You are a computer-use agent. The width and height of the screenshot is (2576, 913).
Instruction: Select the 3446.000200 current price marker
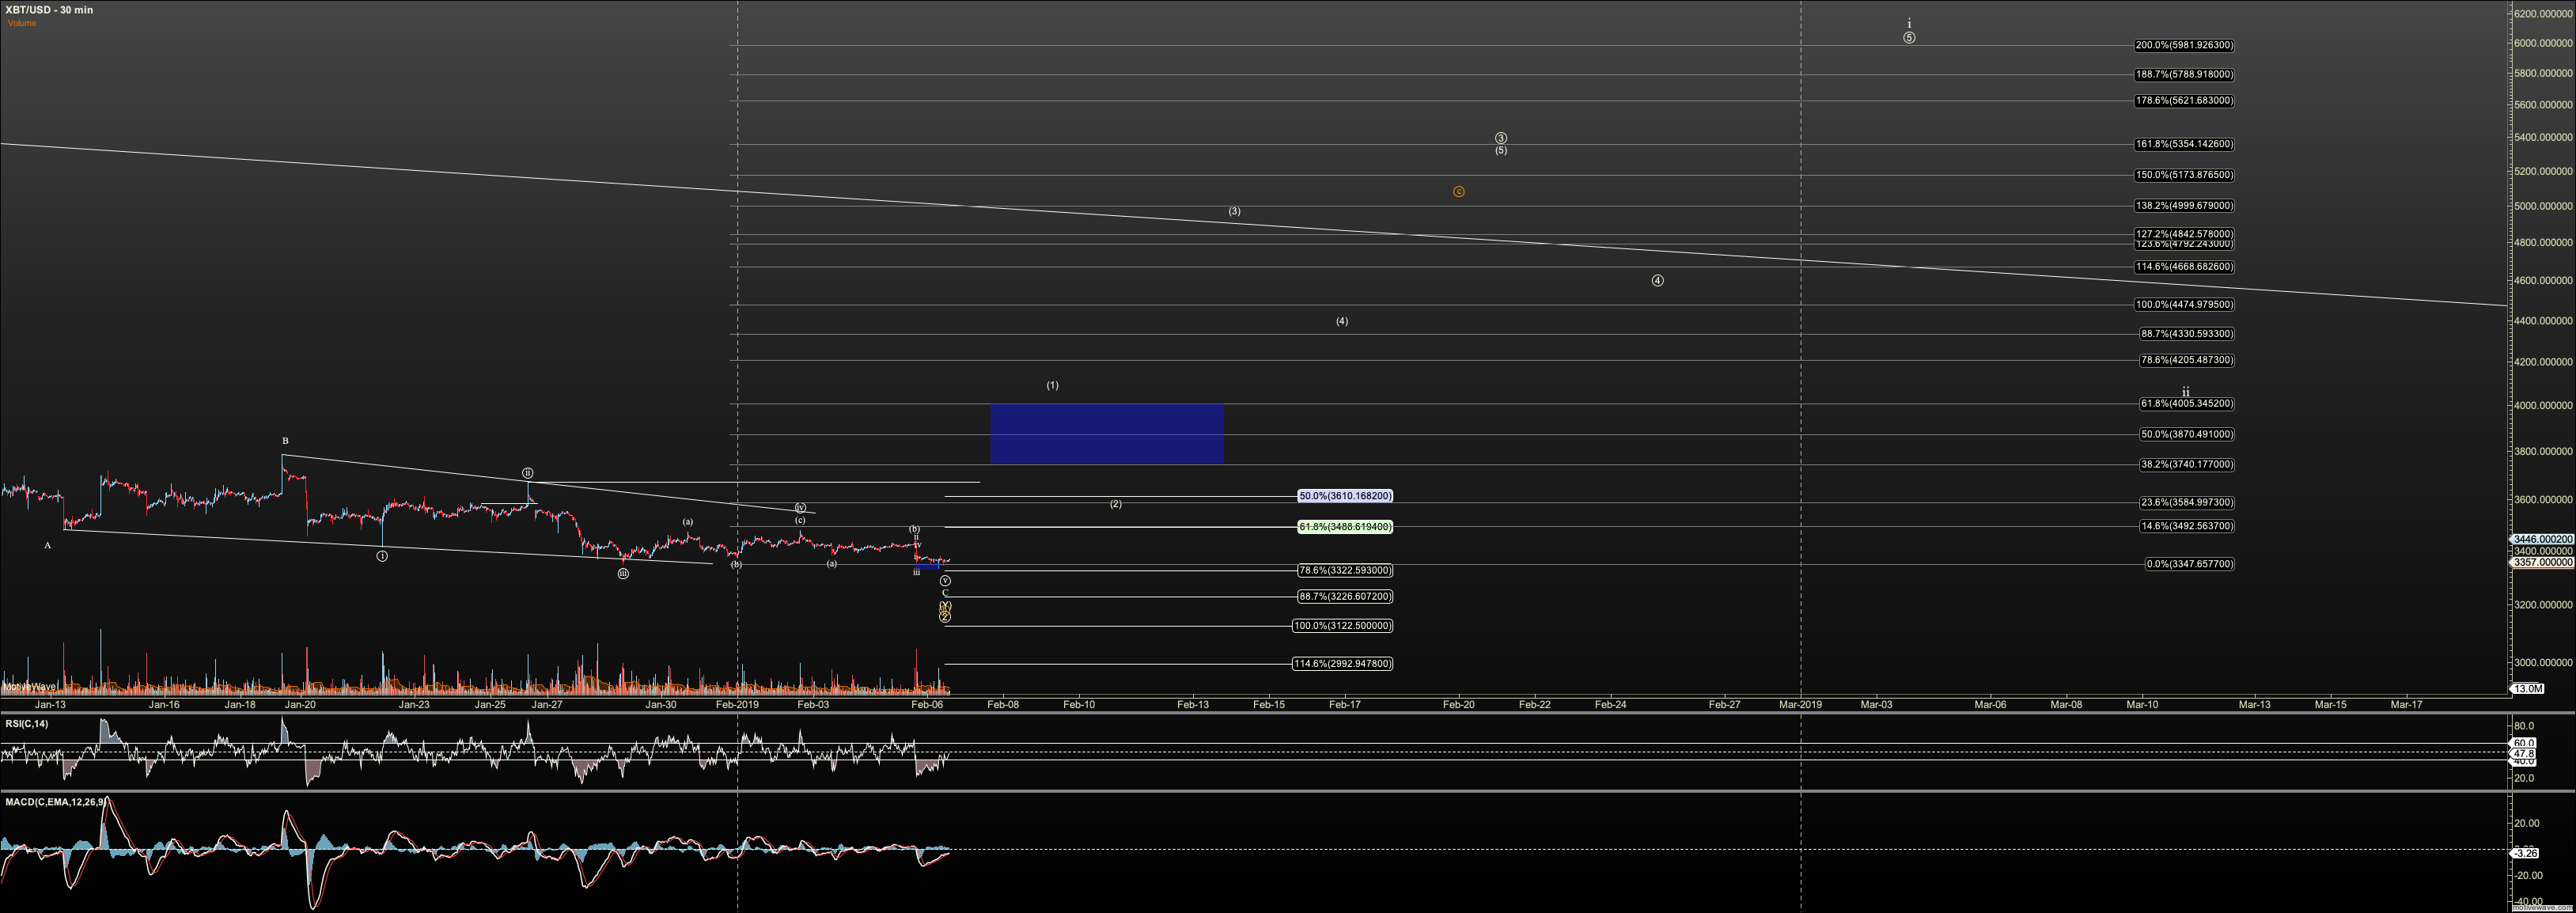2543,539
